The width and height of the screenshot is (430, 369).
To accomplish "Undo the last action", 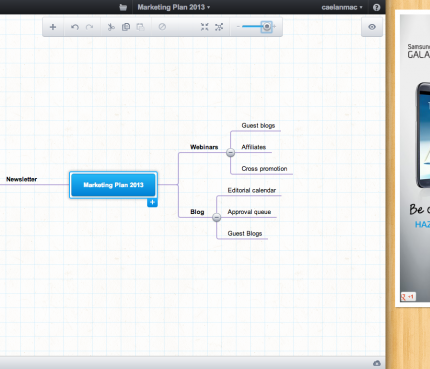I will (75, 27).
